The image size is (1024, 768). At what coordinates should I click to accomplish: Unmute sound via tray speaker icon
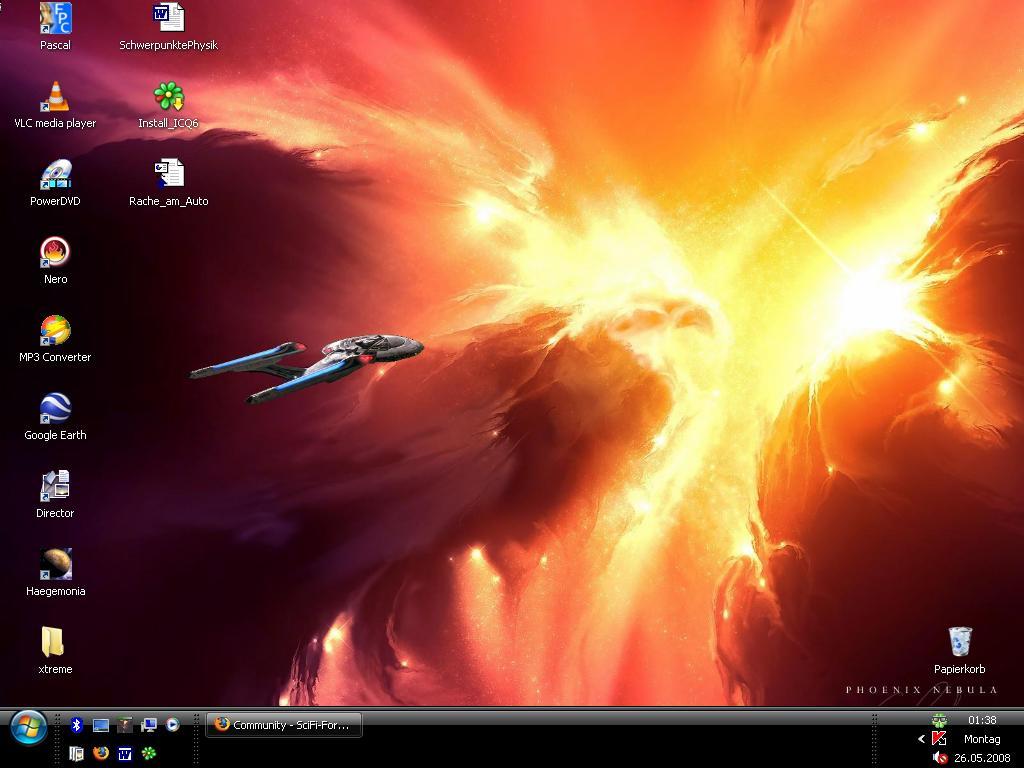point(940,758)
